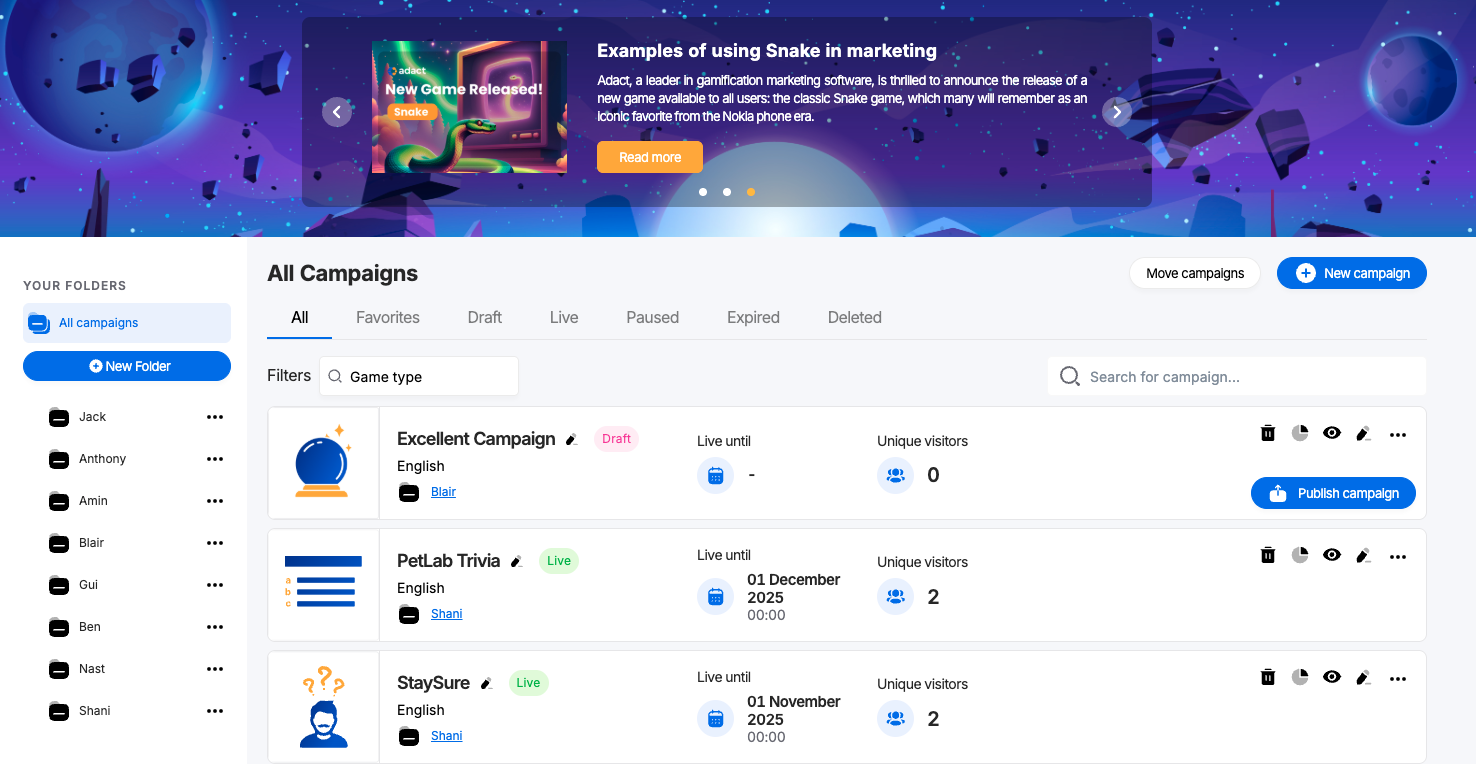The width and height of the screenshot is (1476, 764).
Task: Preview PetLab Trivia with eye icon
Action: click(1331, 555)
